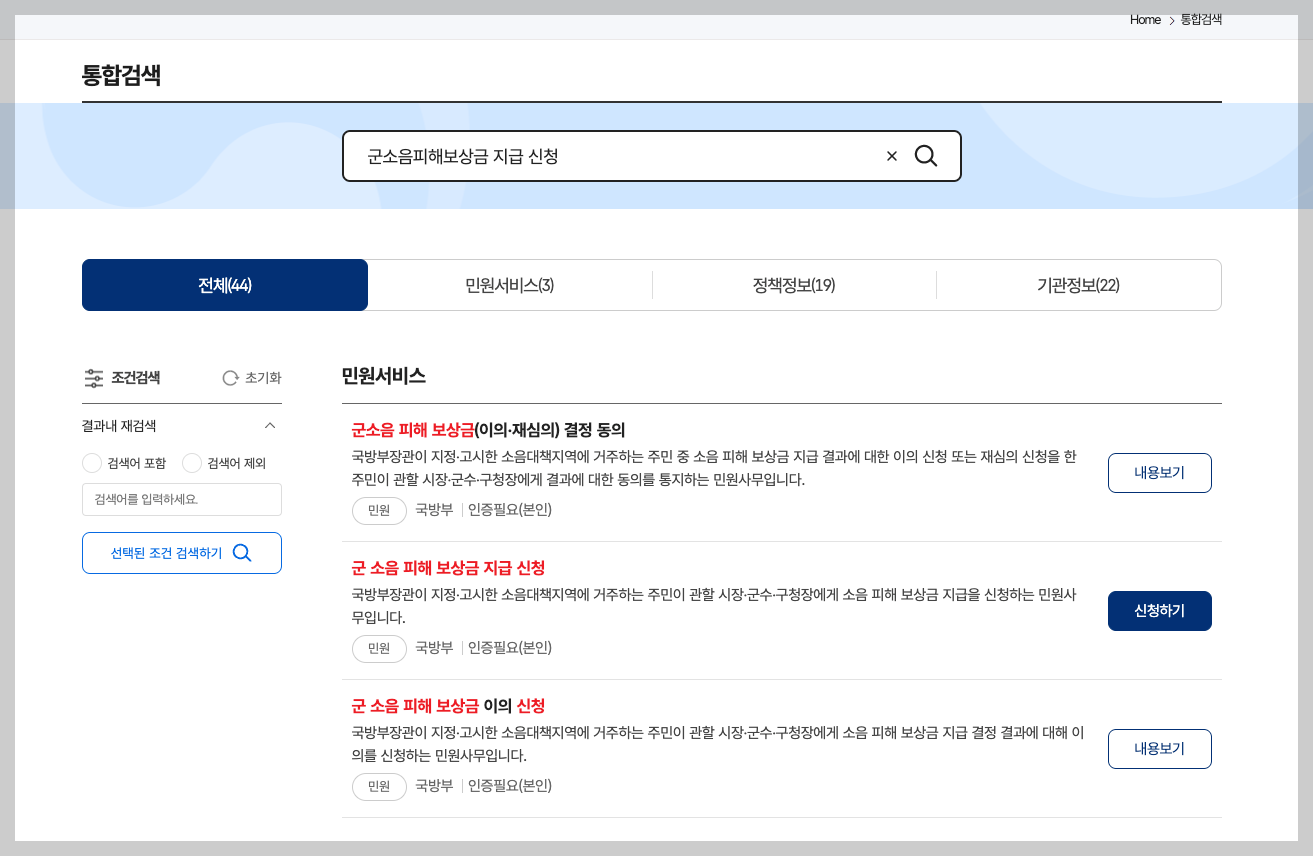The height and width of the screenshot is (856, 1313).
Task: Click the 조건검색 filter icon
Action: tap(93, 378)
